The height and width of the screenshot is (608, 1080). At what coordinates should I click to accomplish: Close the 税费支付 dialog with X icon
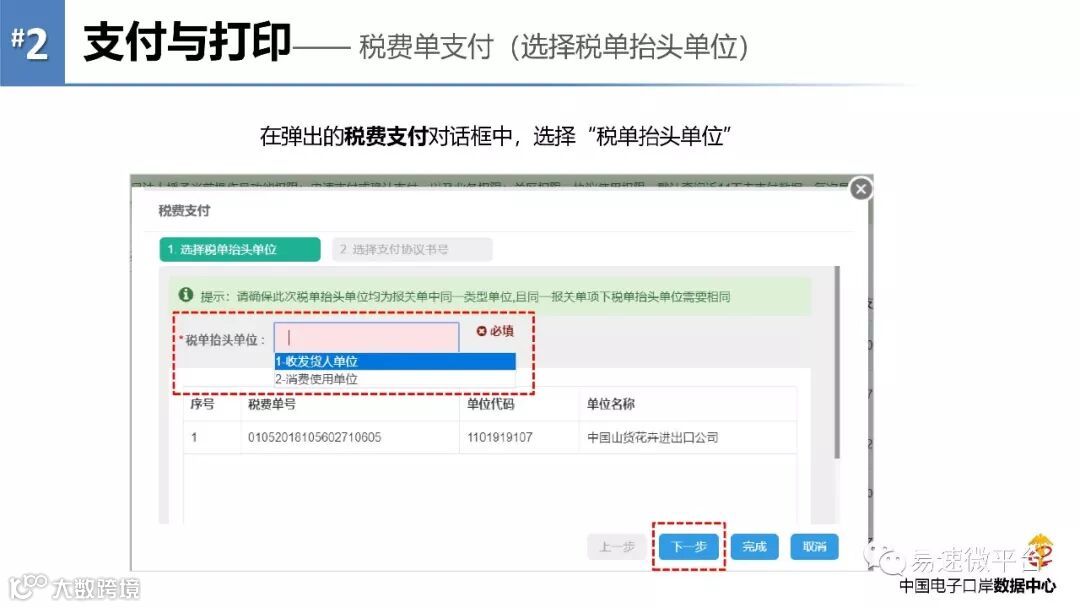click(x=860, y=189)
